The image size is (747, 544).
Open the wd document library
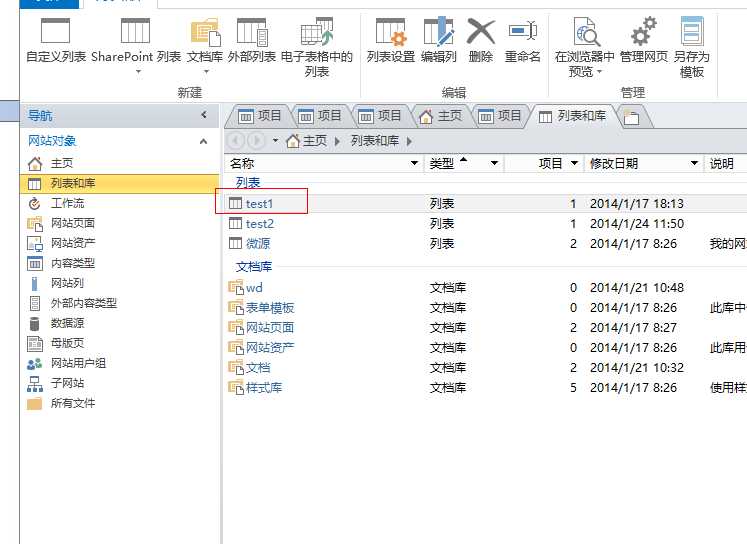click(254, 288)
